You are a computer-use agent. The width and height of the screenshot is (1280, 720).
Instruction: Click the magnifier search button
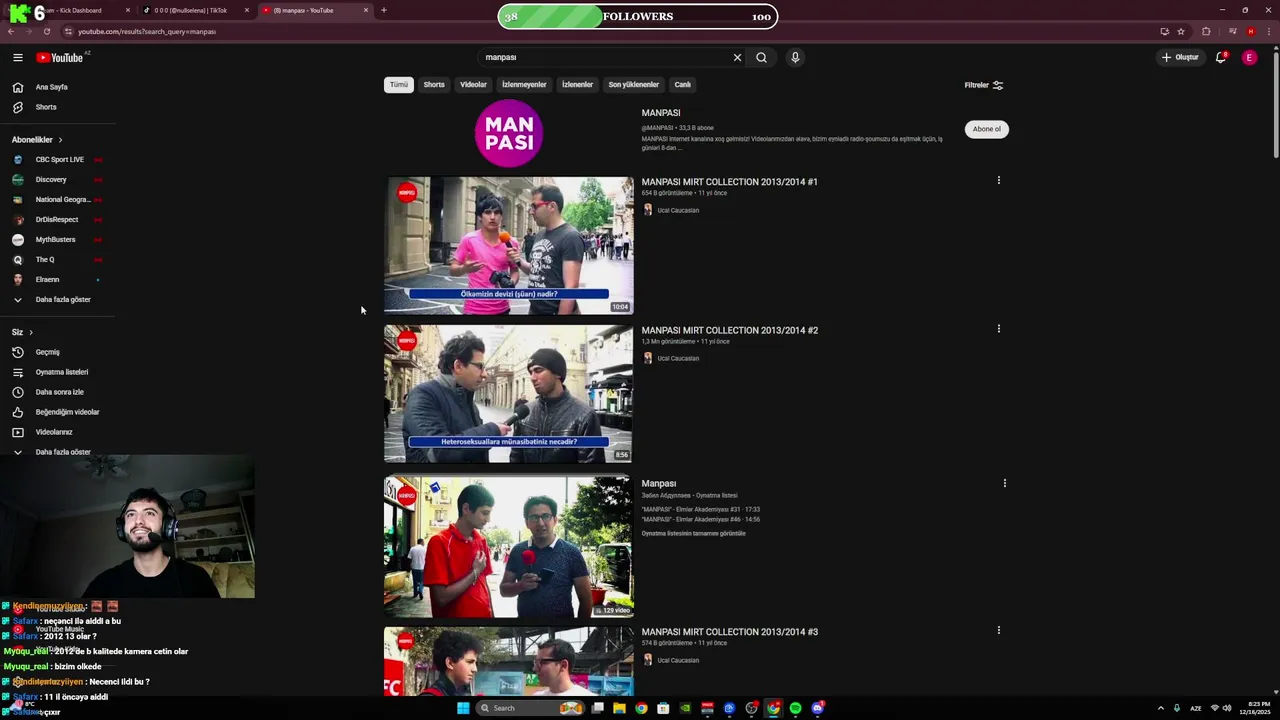click(761, 57)
